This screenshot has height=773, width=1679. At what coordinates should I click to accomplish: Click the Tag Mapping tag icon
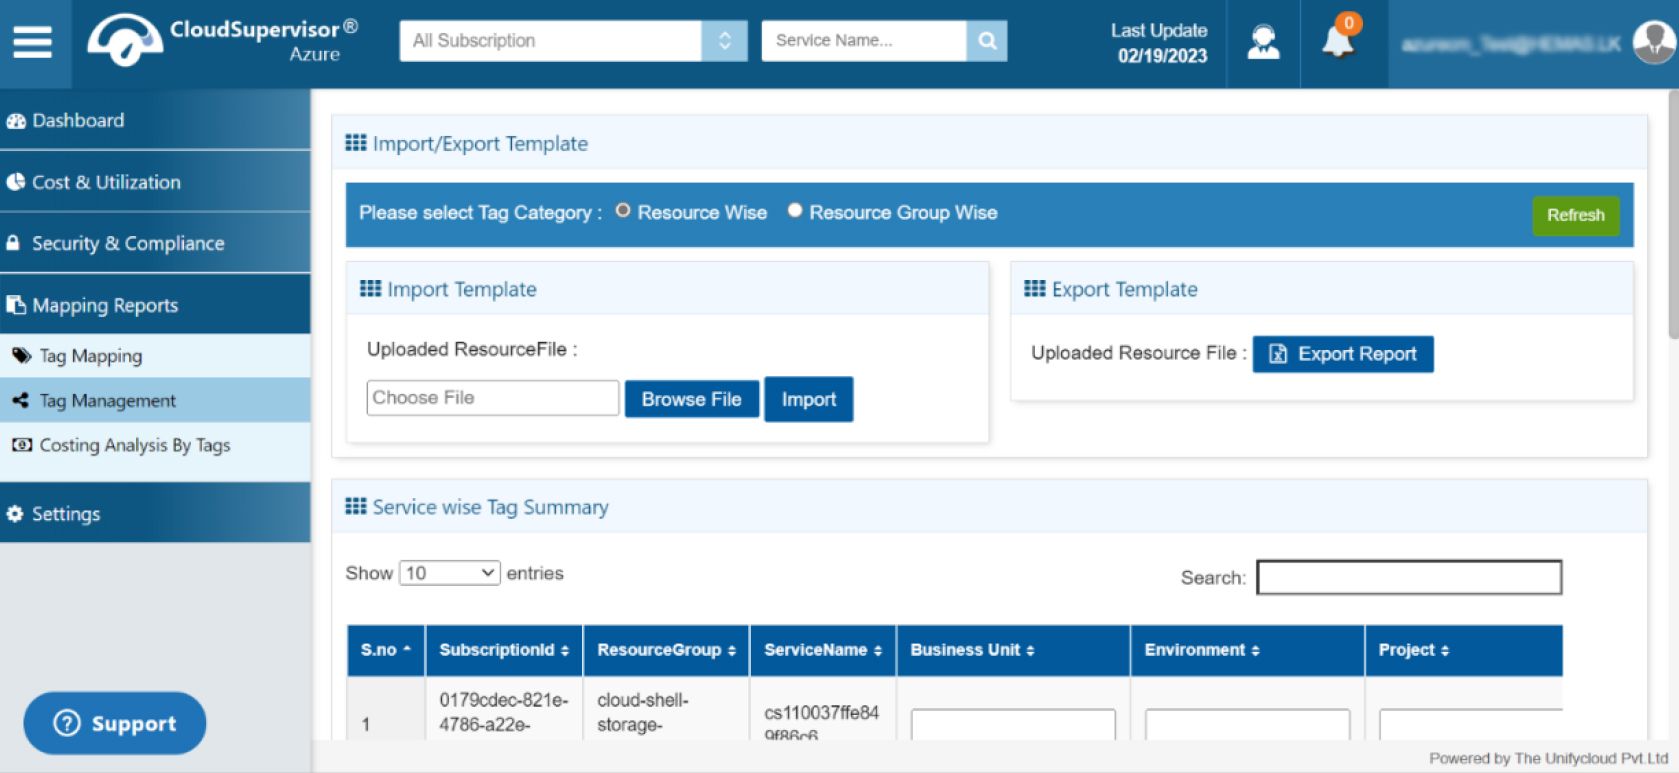pyautogui.click(x=21, y=355)
